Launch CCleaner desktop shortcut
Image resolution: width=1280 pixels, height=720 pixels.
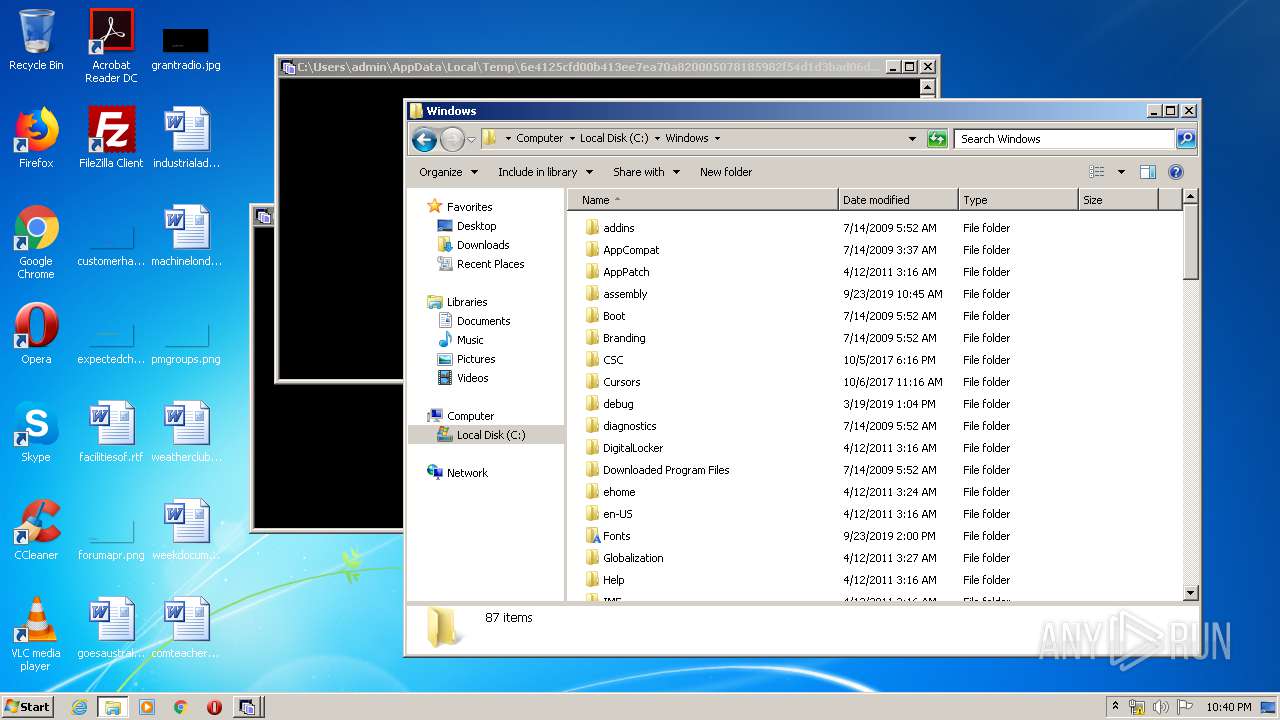pyautogui.click(x=36, y=530)
